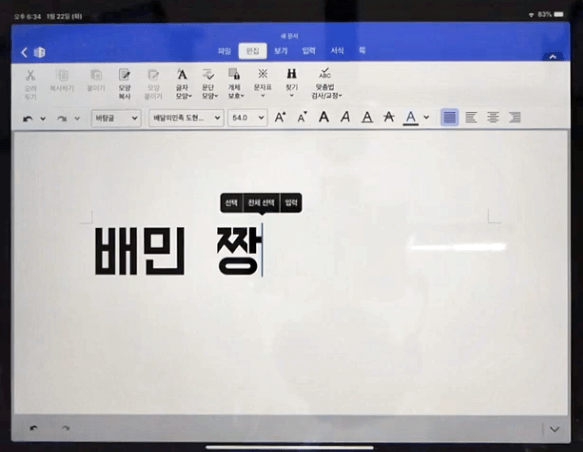
Task: Open Object Protect (개체 보호) menu
Action: click(235, 84)
